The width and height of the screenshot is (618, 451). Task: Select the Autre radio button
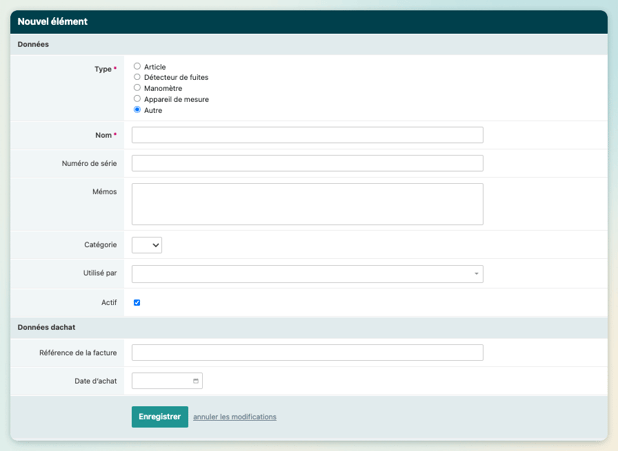[137, 110]
